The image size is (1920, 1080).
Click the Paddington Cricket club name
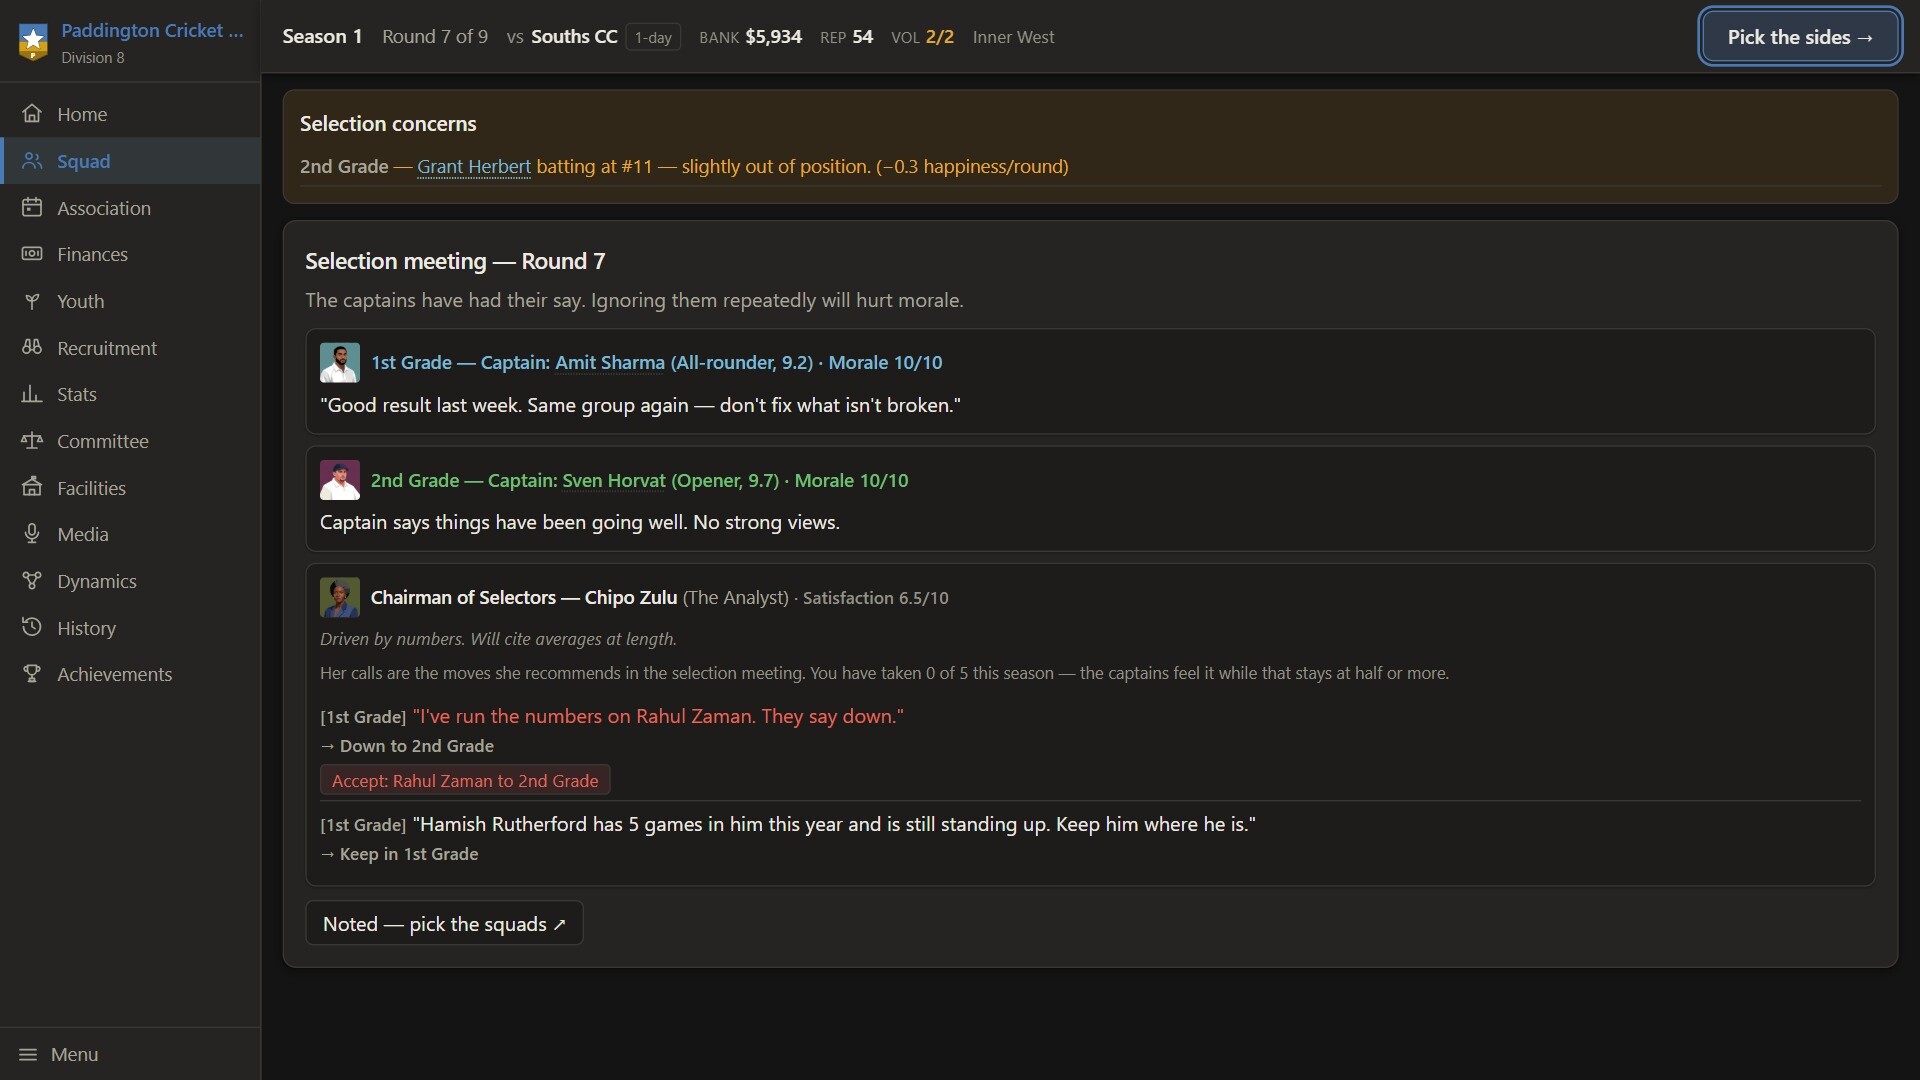pyautogui.click(x=152, y=30)
